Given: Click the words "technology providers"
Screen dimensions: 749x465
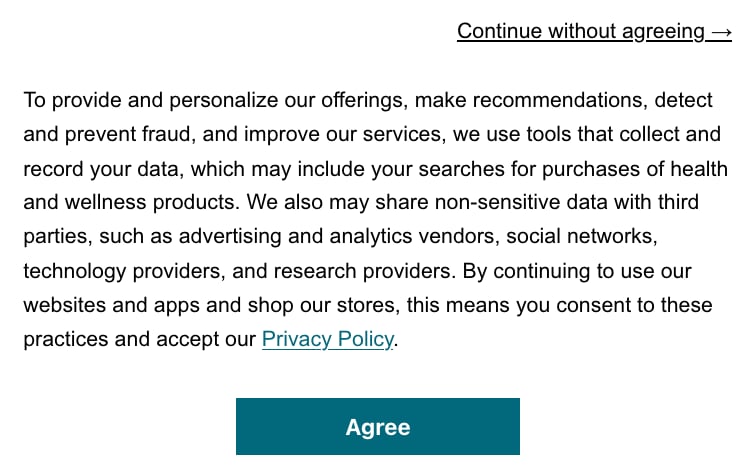Looking at the screenshot, I should 113,271.
